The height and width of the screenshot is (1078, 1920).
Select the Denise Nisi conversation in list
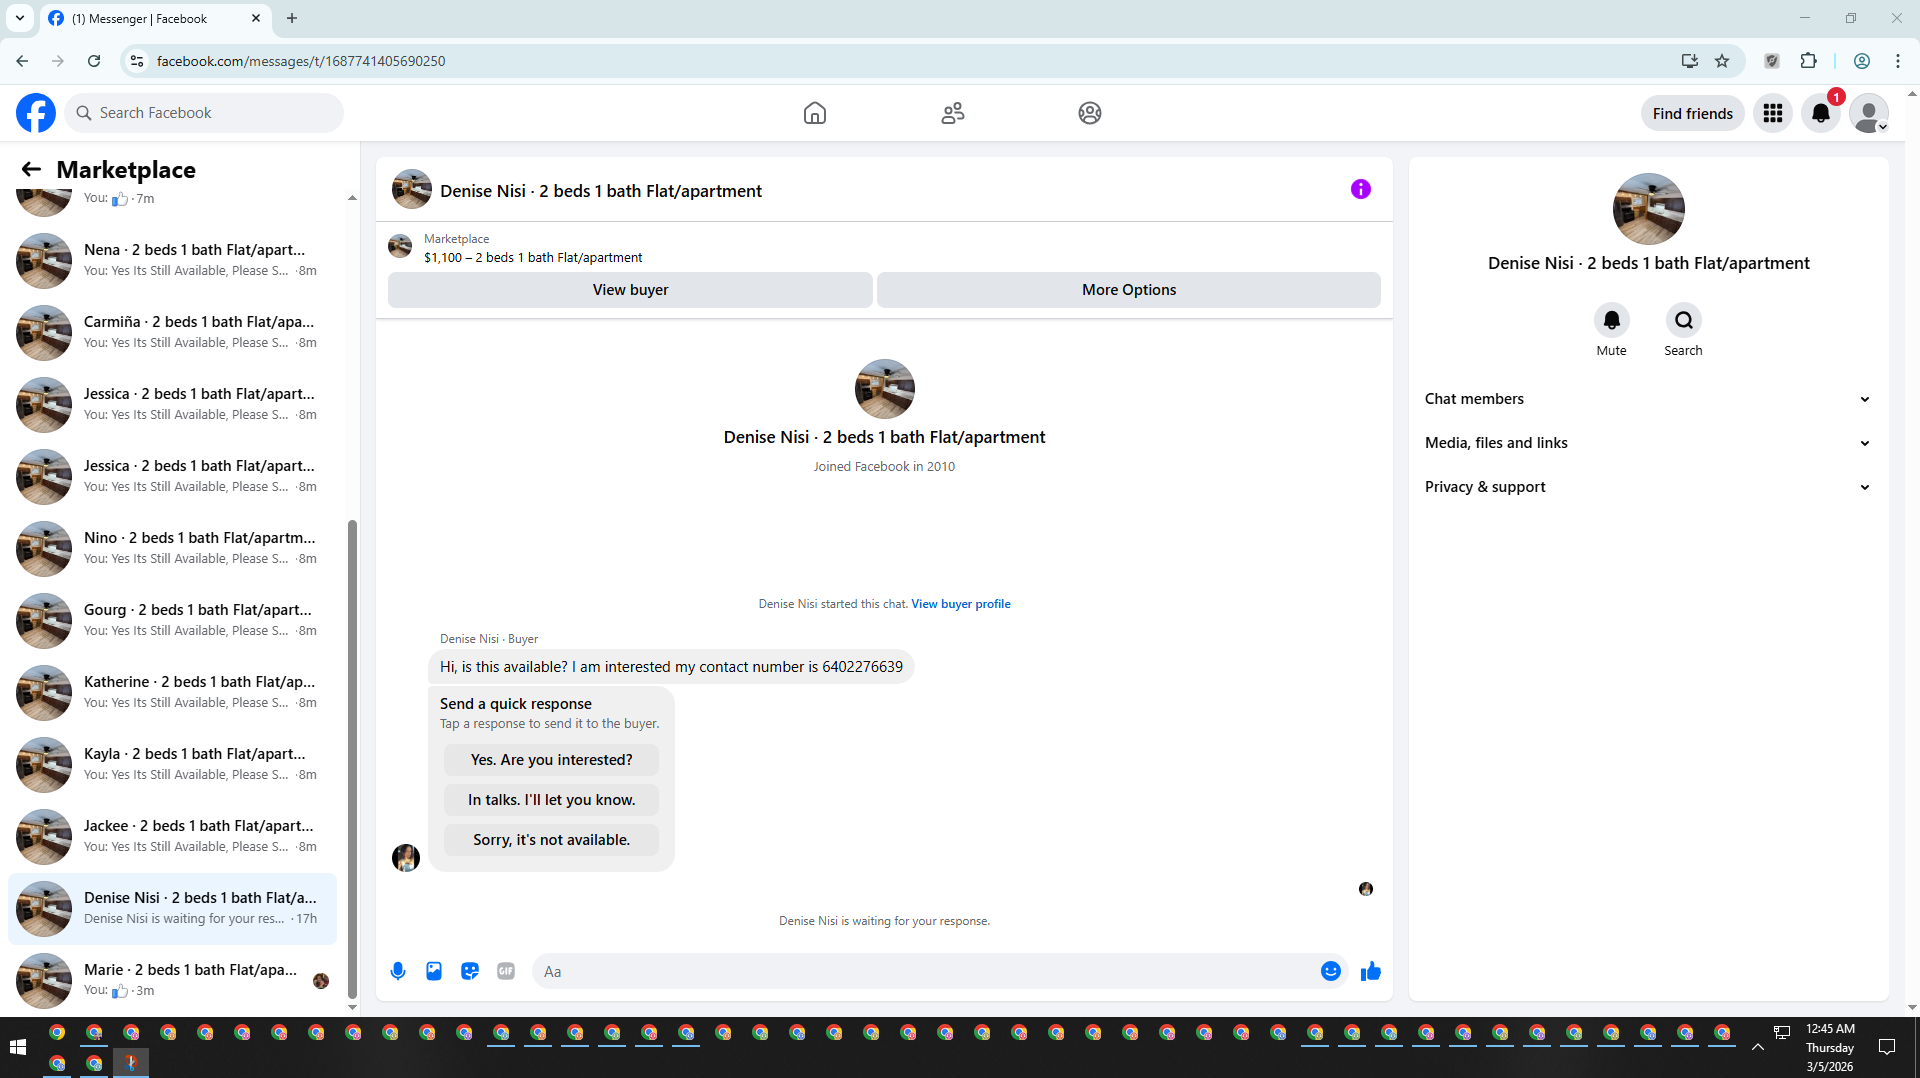pyautogui.click(x=172, y=908)
